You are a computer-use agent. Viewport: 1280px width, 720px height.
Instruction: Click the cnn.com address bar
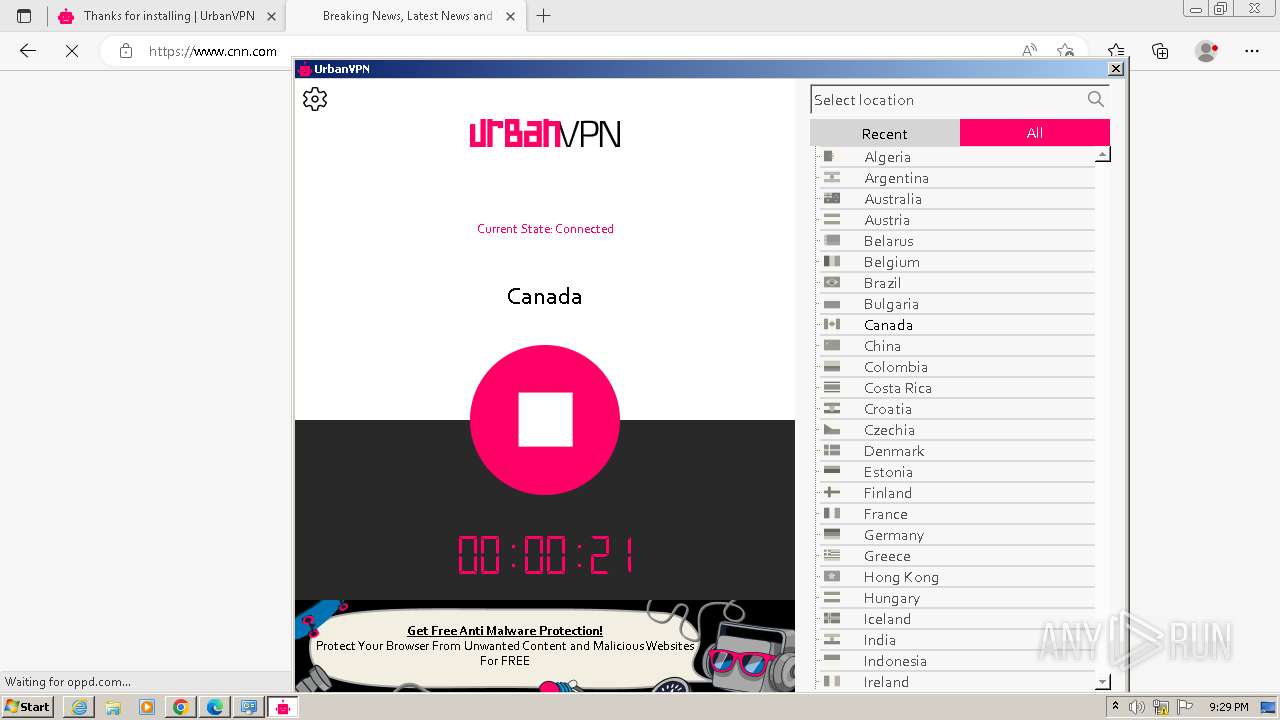pyautogui.click(x=213, y=51)
